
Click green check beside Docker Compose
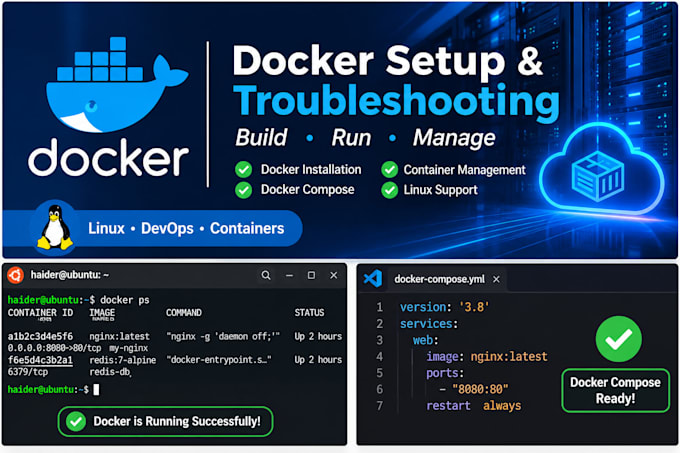tap(244, 190)
